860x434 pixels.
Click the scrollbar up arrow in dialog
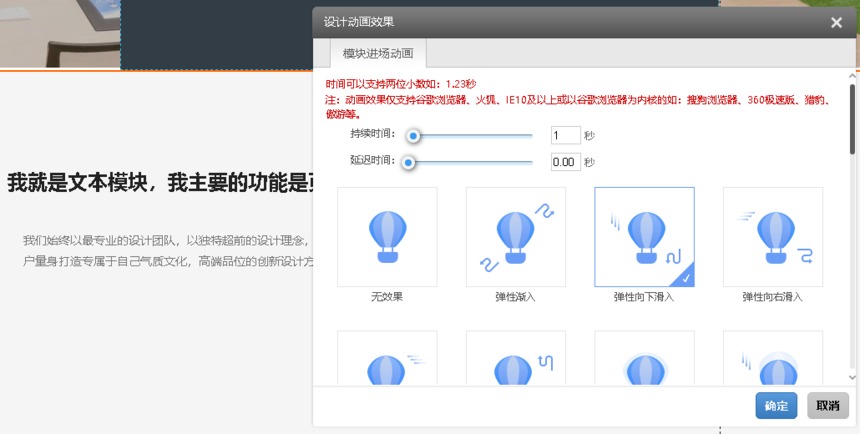pos(852,76)
